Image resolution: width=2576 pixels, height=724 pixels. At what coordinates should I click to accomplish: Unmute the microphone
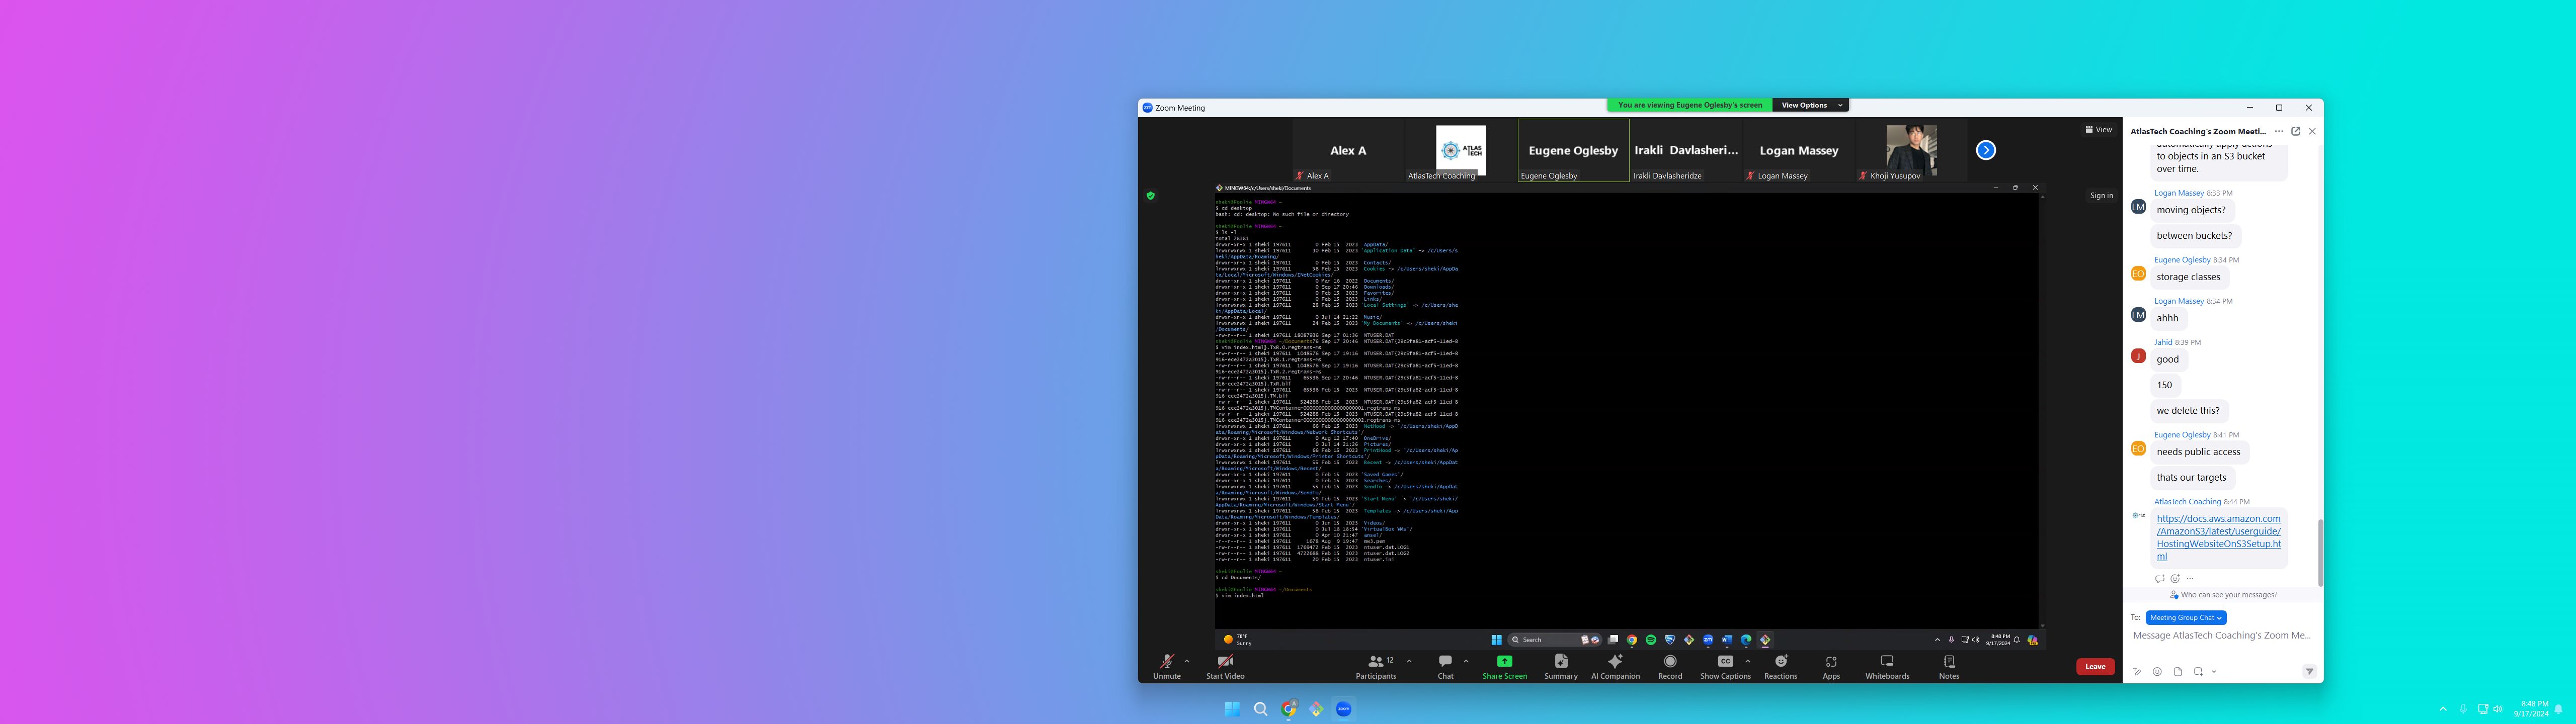click(x=1166, y=666)
